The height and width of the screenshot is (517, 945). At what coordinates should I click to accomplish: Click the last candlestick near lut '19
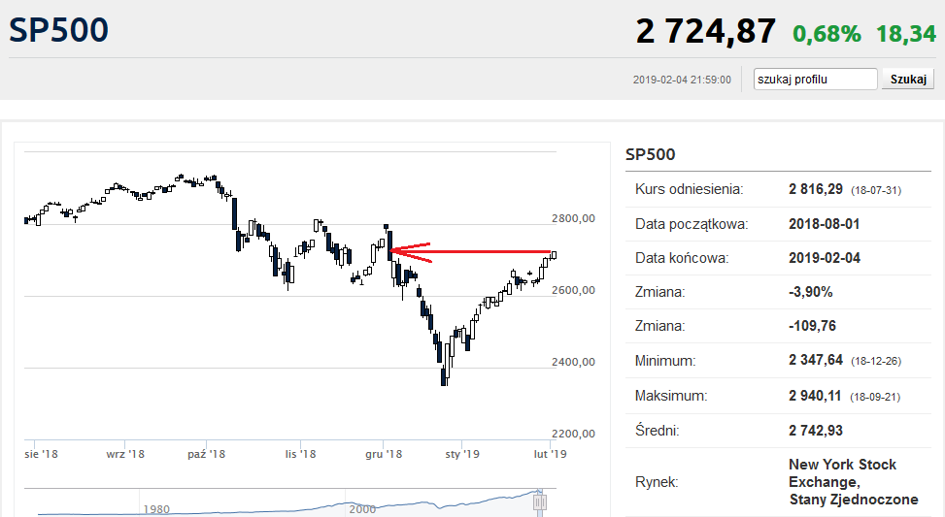pos(553,255)
